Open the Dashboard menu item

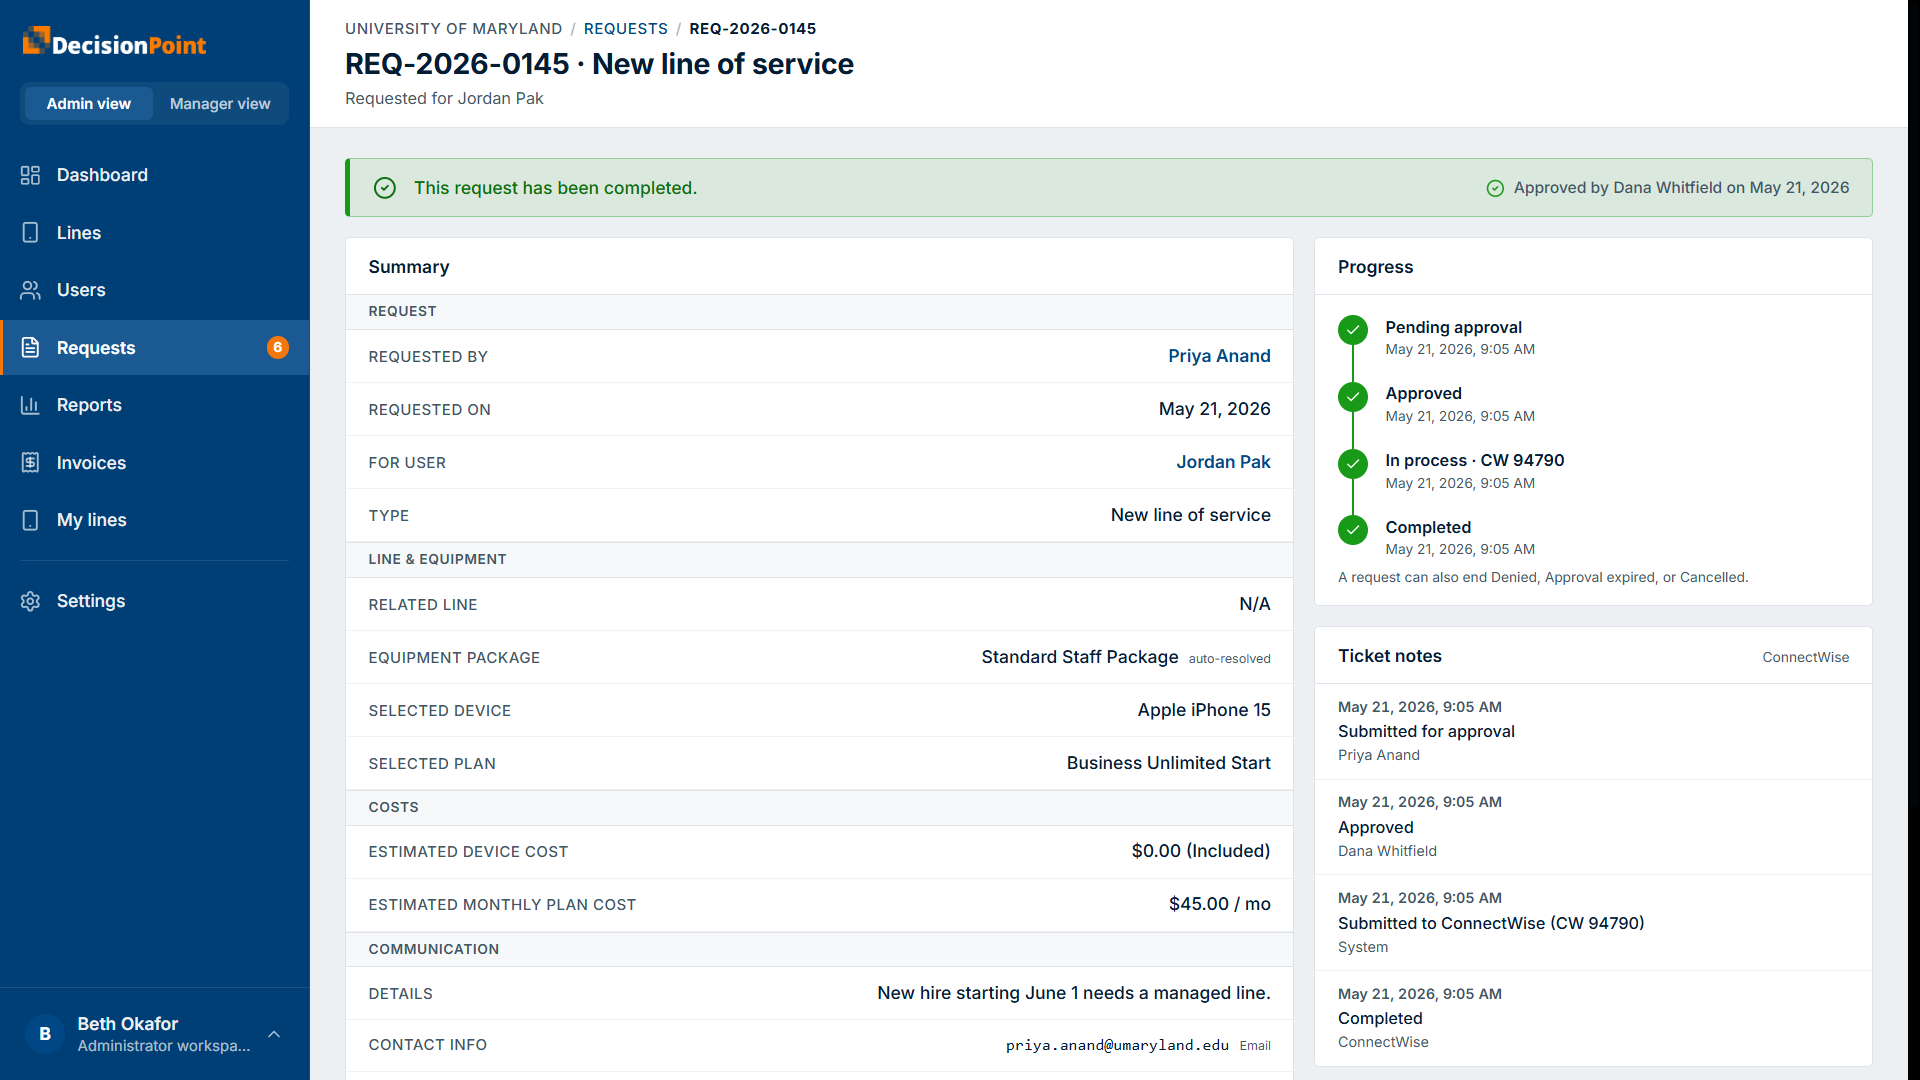(155, 175)
